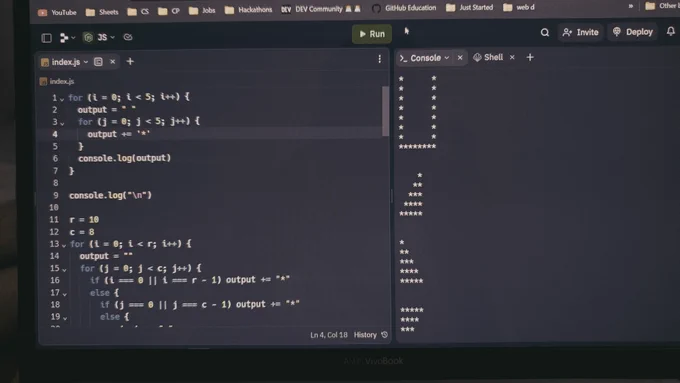Click the Invite button
680x383 pixels.
[581, 33]
